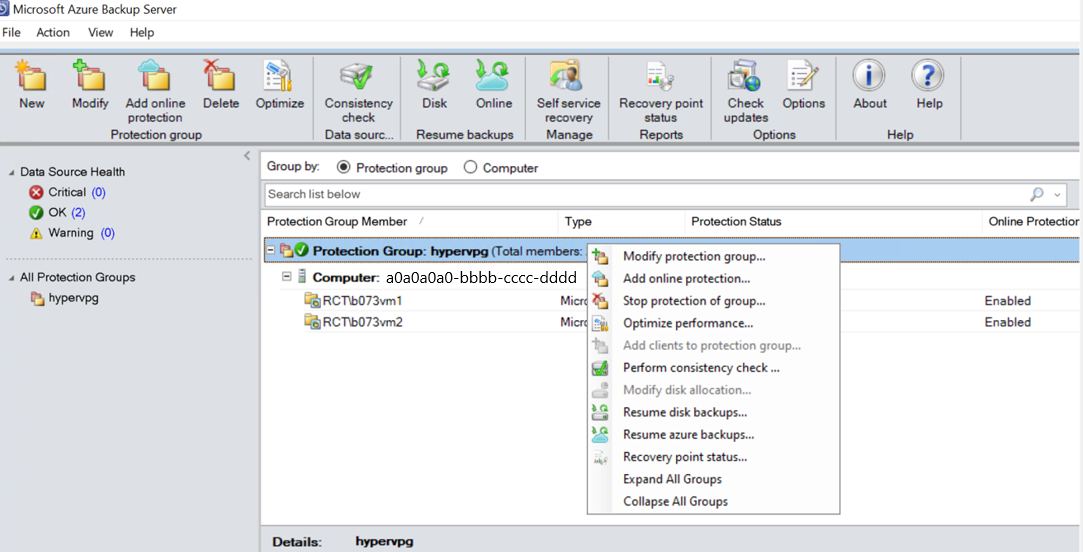This screenshot has width=1083, height=552.
Task: Click the About icon
Action: (x=869, y=75)
